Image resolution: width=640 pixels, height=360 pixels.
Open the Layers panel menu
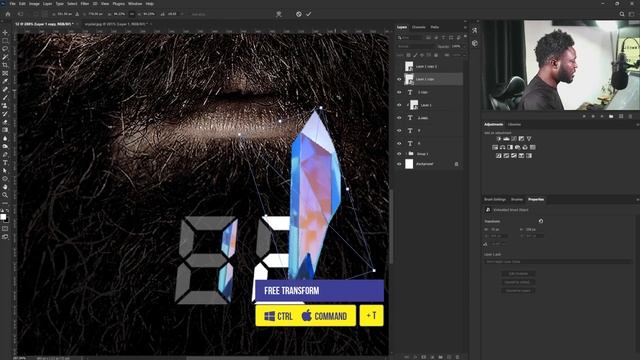(x=465, y=27)
